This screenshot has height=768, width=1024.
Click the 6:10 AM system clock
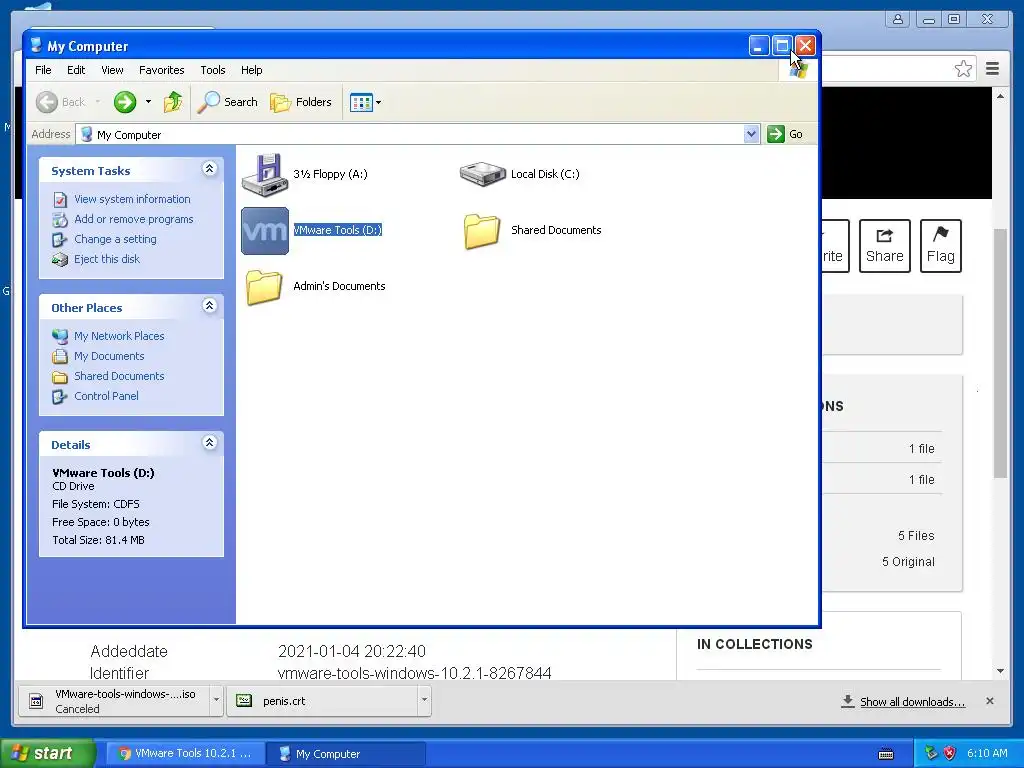[x=987, y=753]
